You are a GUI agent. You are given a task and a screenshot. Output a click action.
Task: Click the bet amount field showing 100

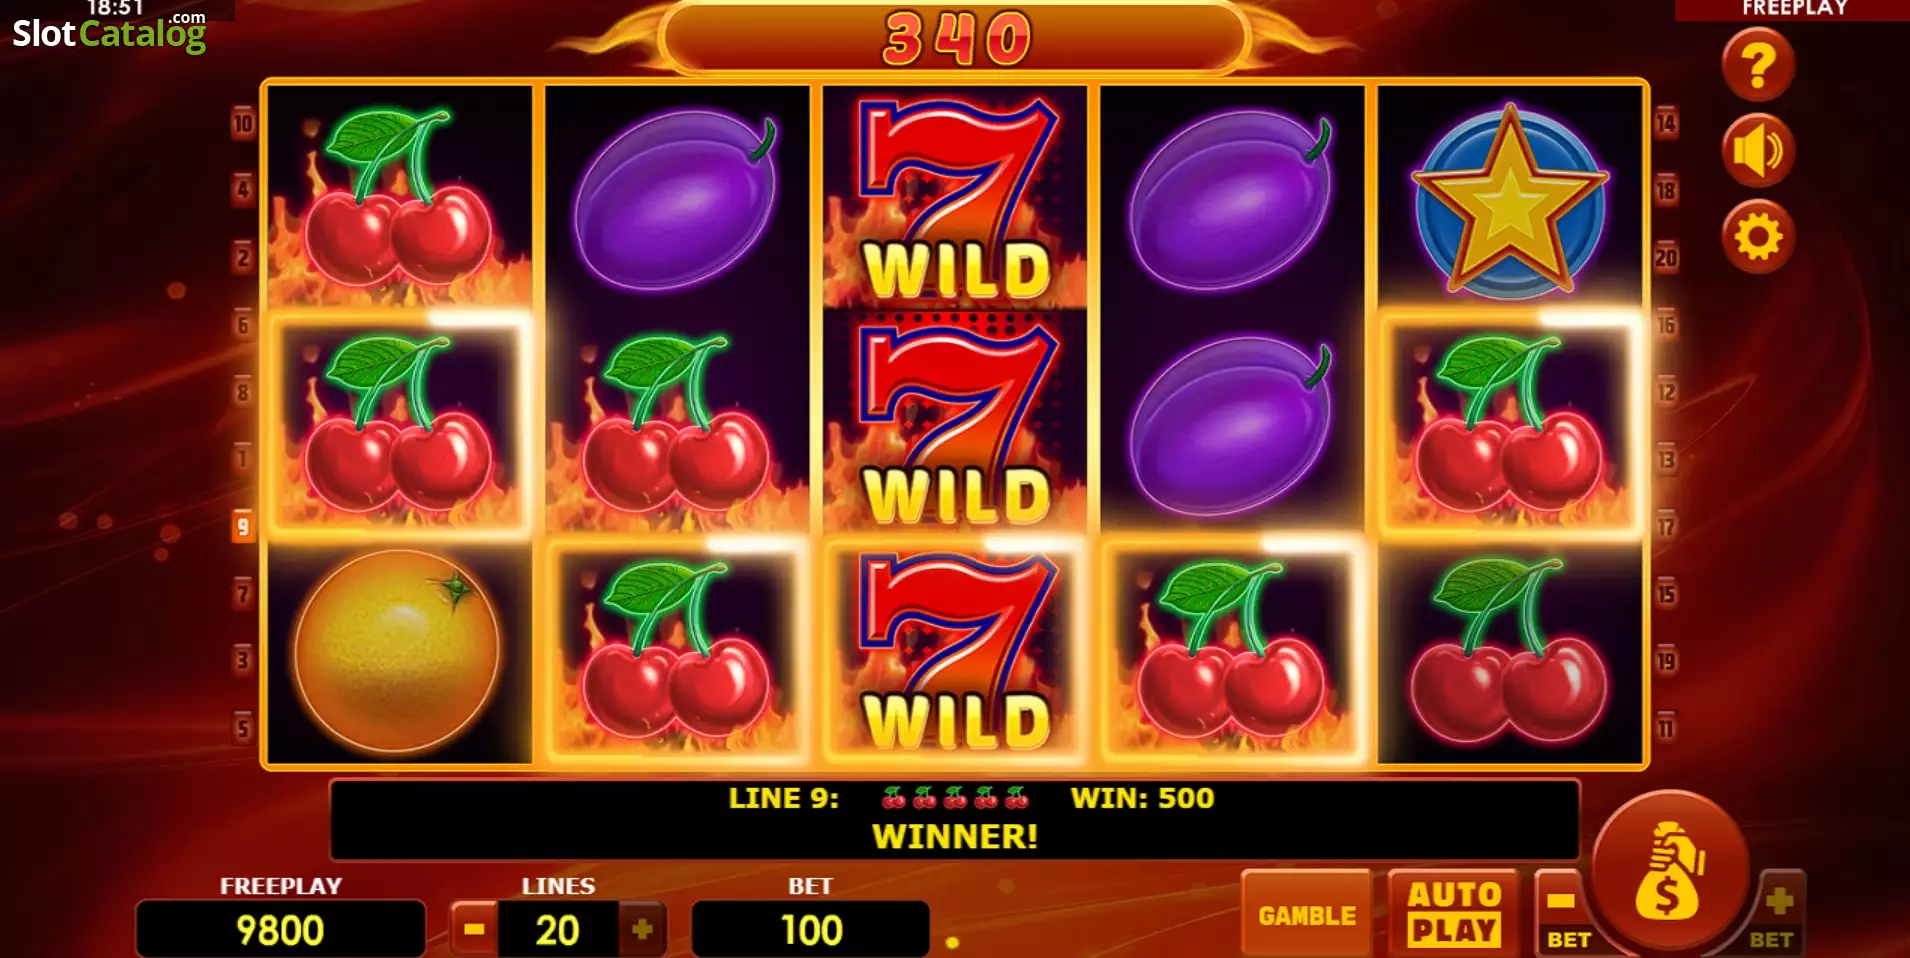(810, 930)
